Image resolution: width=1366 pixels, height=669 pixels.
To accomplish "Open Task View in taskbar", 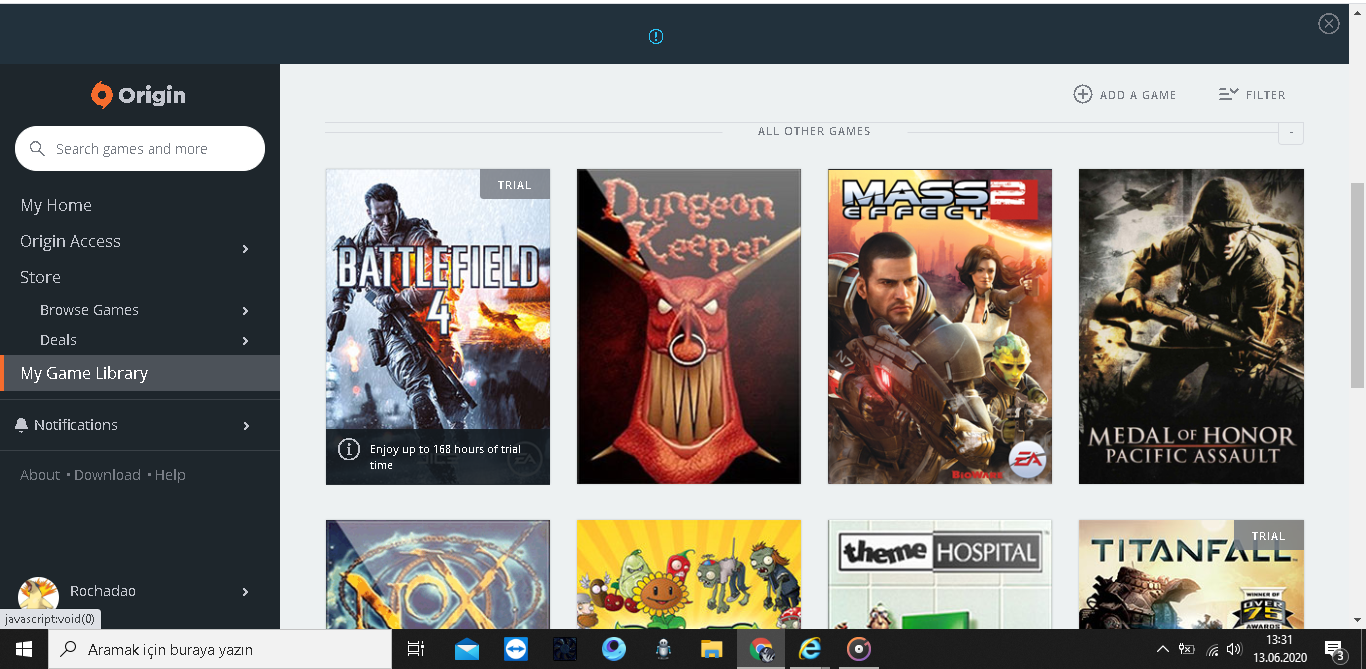I will [x=416, y=649].
